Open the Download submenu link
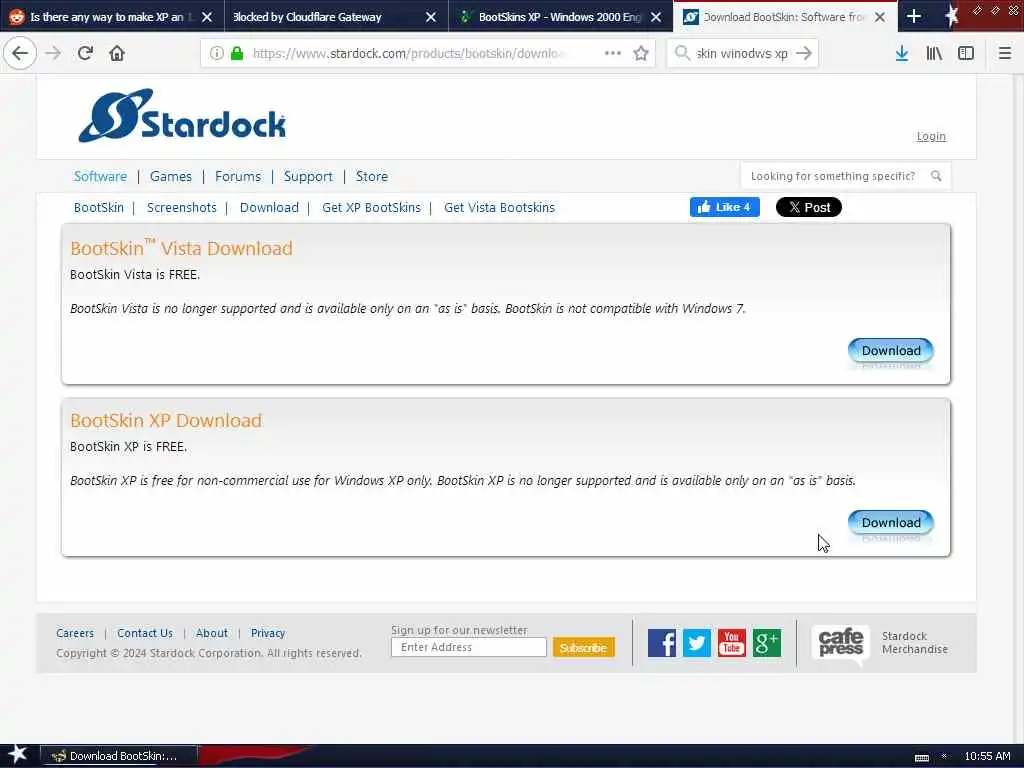Image resolution: width=1024 pixels, height=768 pixels. 269,208
